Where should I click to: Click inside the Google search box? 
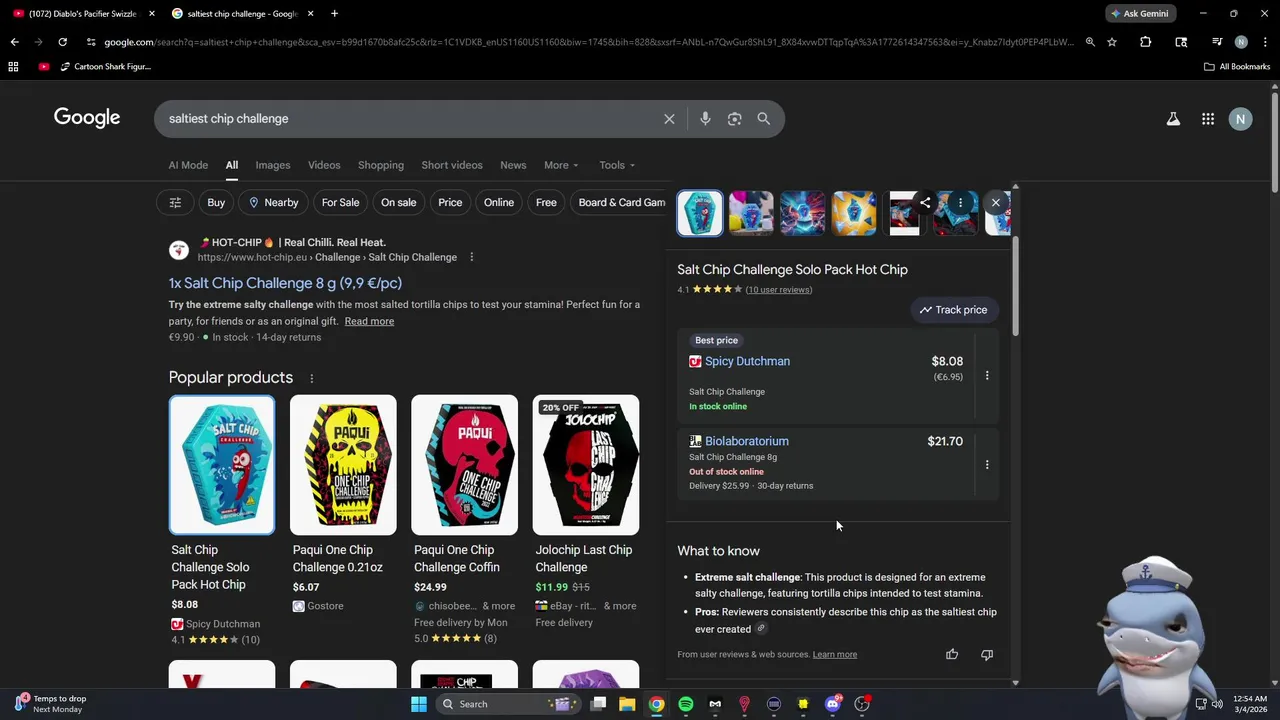coord(410,119)
